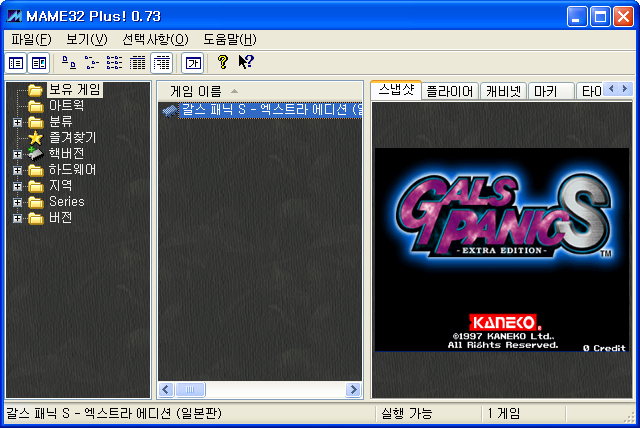Open the 선택사항(O) menu

[x=156, y=40]
